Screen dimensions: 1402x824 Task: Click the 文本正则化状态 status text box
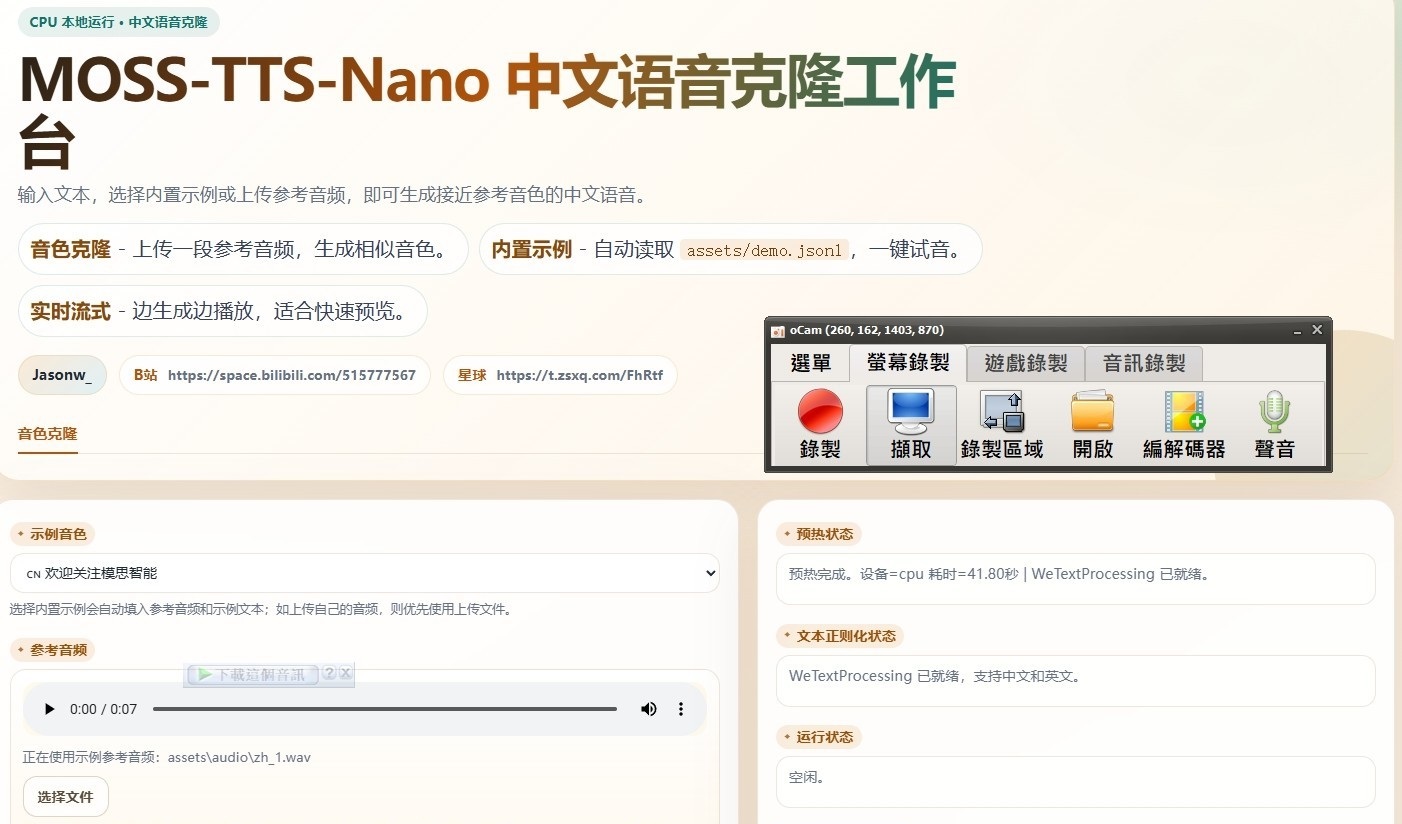pos(1076,680)
